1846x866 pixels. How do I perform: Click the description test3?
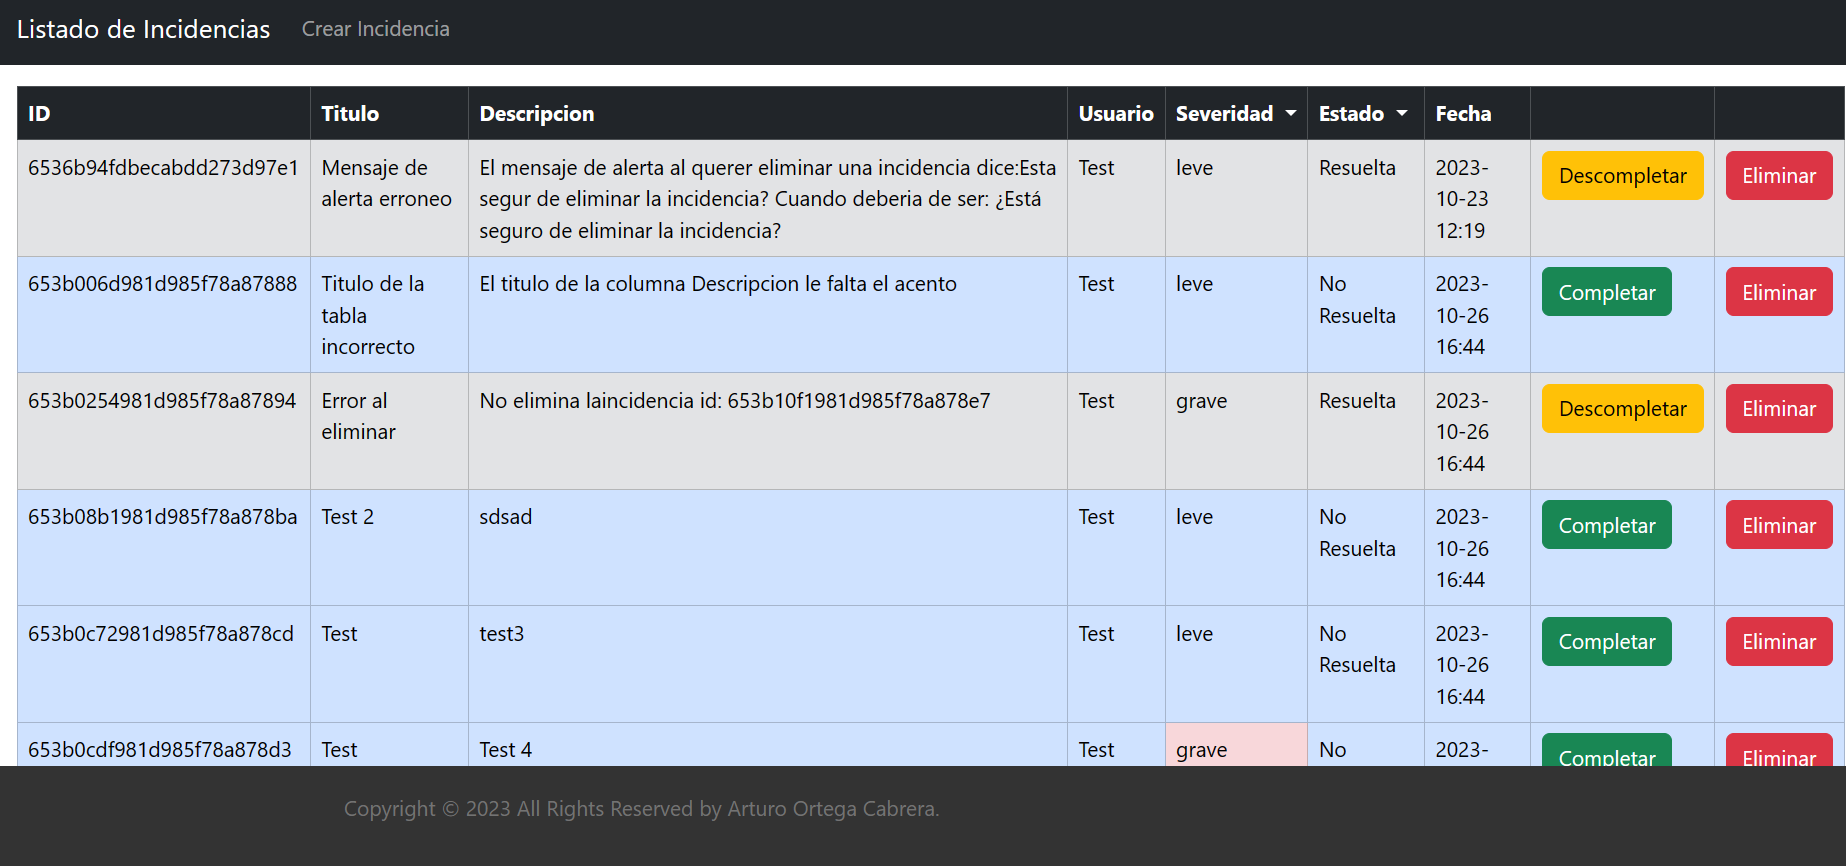502,634
